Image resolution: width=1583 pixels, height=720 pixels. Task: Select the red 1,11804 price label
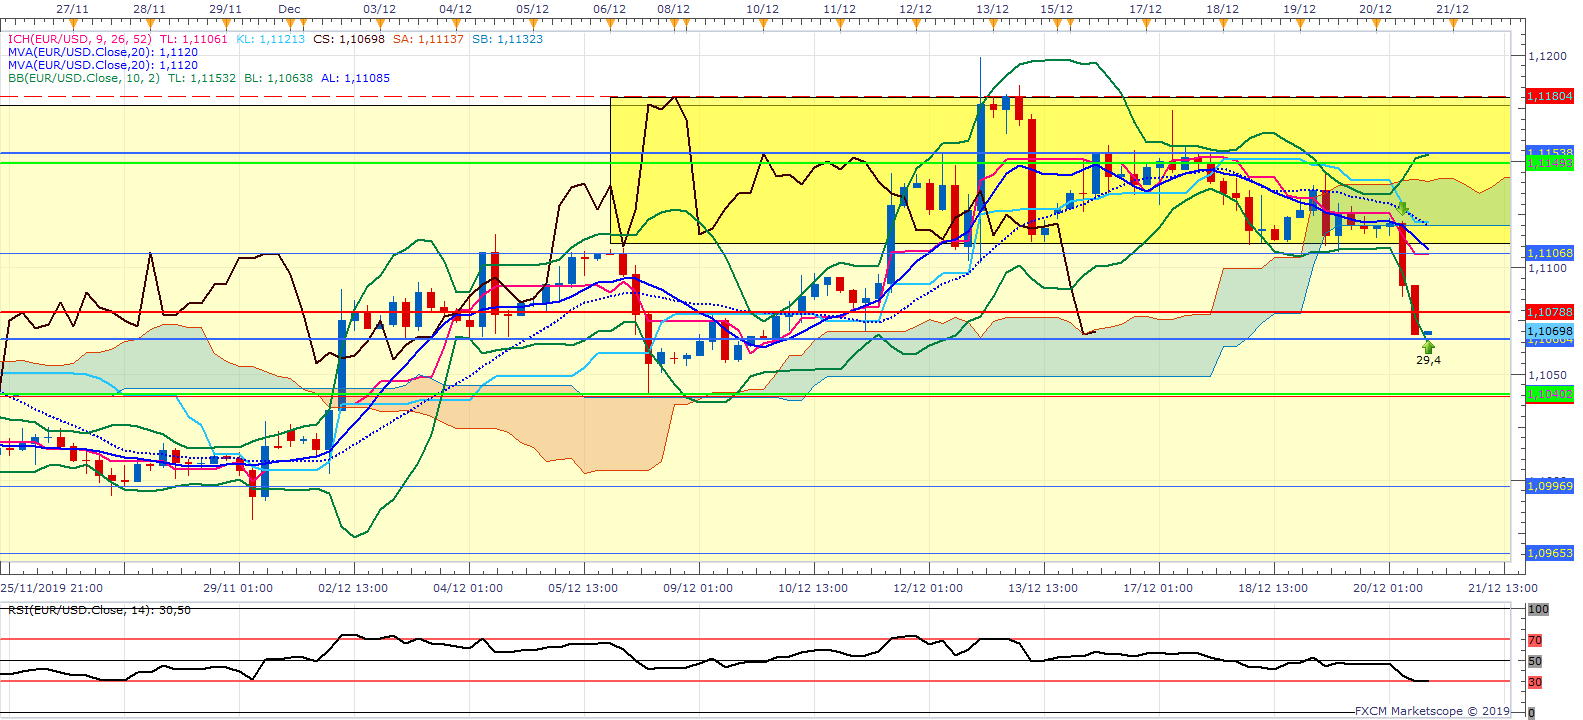coord(1550,96)
